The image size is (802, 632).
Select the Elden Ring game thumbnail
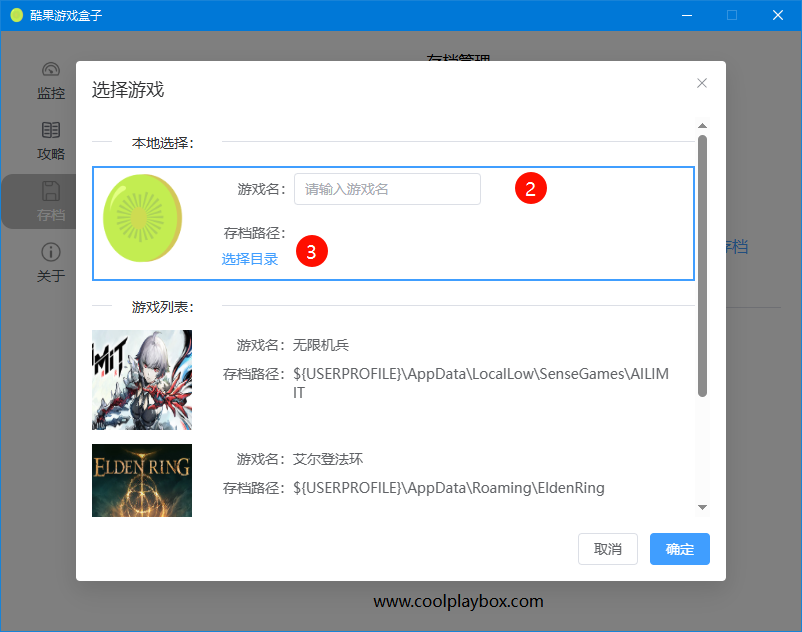click(x=142, y=480)
